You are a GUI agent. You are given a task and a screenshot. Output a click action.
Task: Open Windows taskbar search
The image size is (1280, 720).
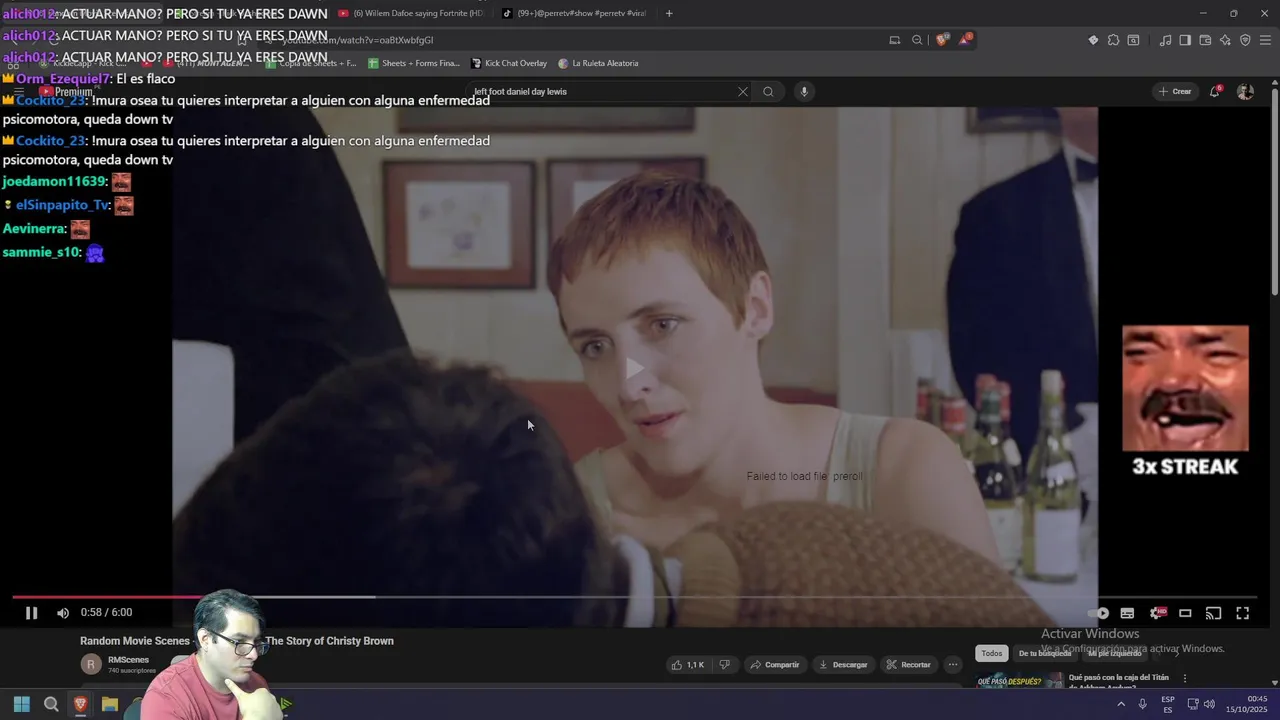[51, 704]
